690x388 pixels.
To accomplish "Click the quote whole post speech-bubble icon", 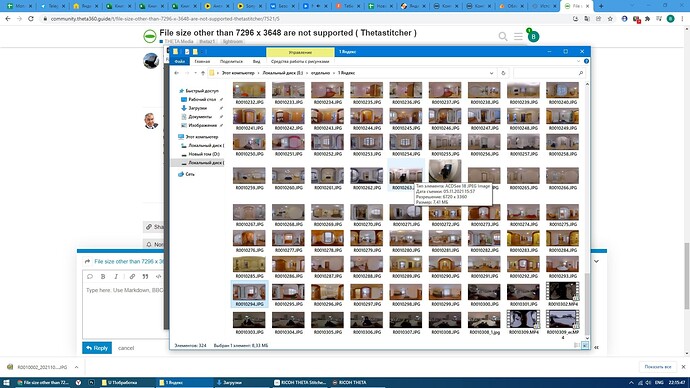I will [90, 277].
